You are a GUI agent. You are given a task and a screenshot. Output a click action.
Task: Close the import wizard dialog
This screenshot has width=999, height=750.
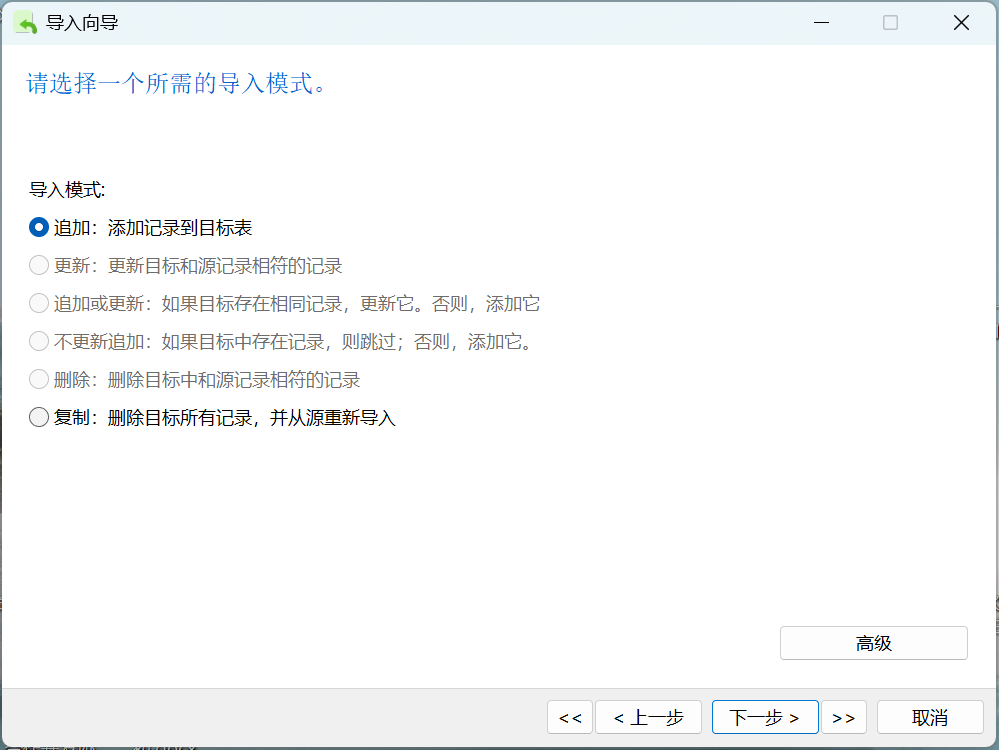pyautogui.click(x=961, y=23)
